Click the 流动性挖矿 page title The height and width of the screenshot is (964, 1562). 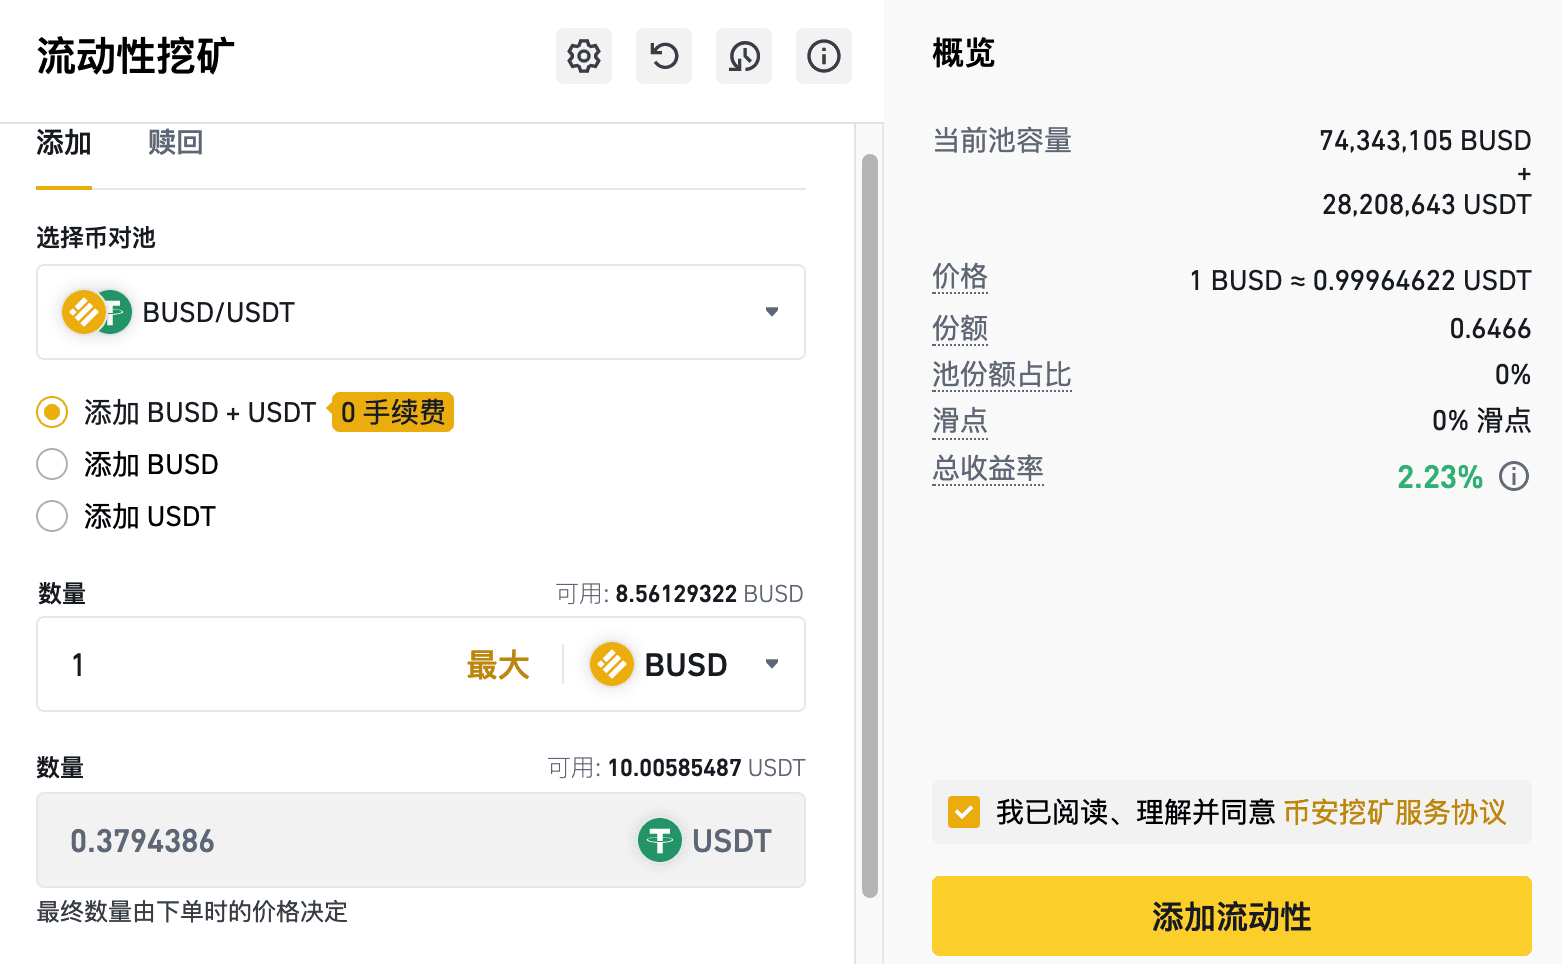click(x=136, y=56)
